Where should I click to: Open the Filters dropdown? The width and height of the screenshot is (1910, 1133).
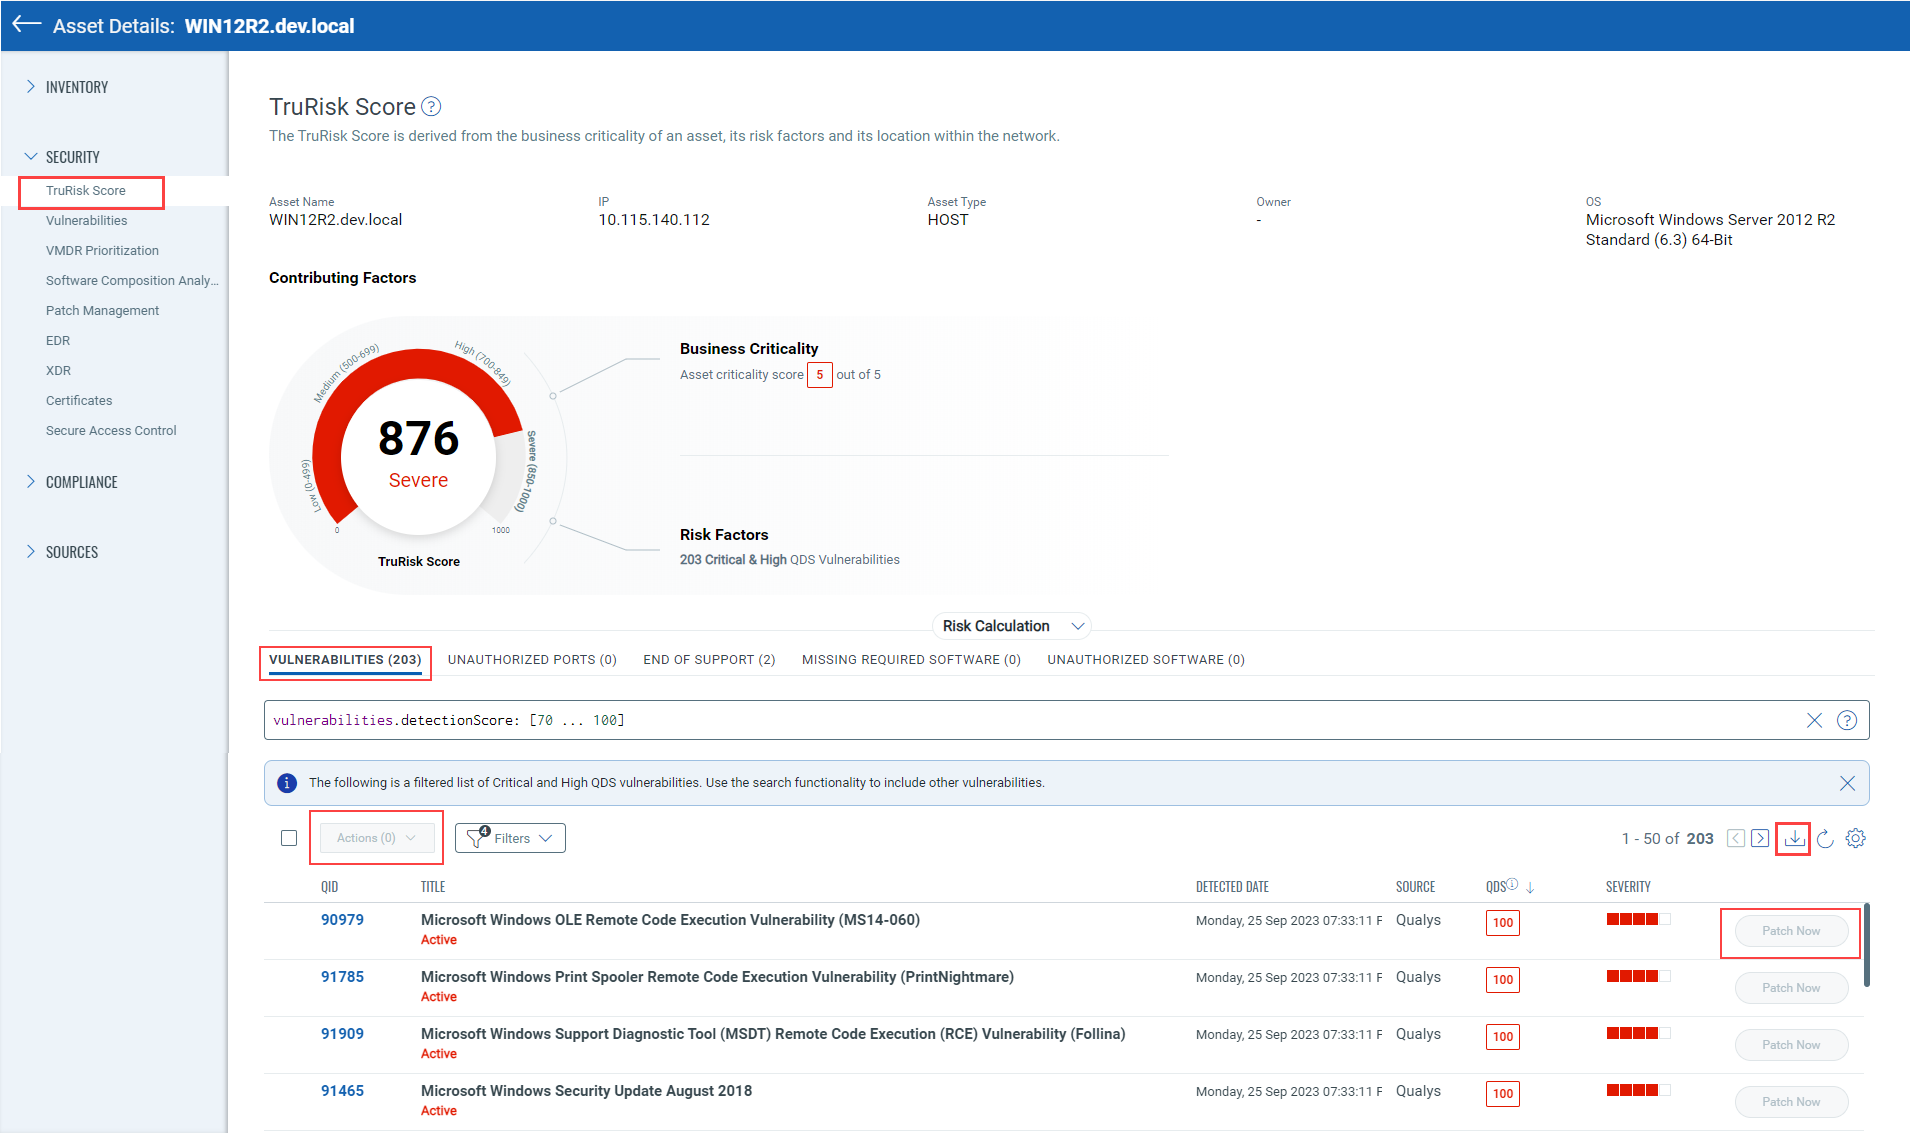(x=510, y=838)
